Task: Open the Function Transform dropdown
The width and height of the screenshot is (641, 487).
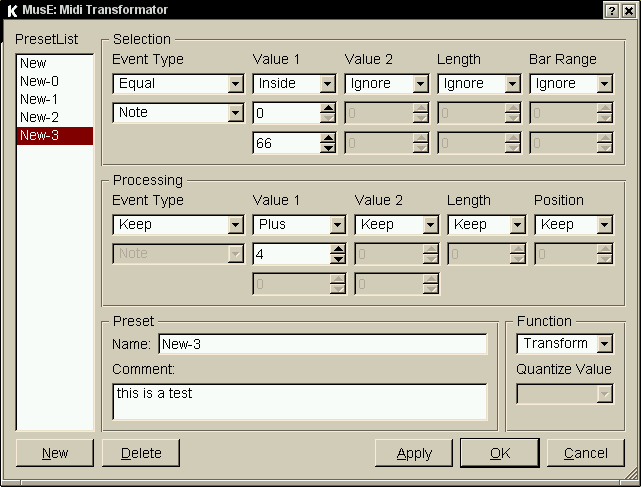Action: (x=604, y=344)
